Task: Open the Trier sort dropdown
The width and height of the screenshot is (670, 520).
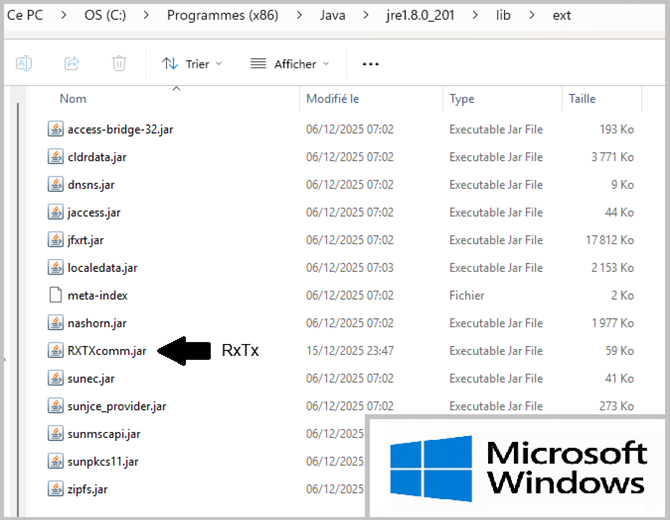Action: click(x=192, y=63)
